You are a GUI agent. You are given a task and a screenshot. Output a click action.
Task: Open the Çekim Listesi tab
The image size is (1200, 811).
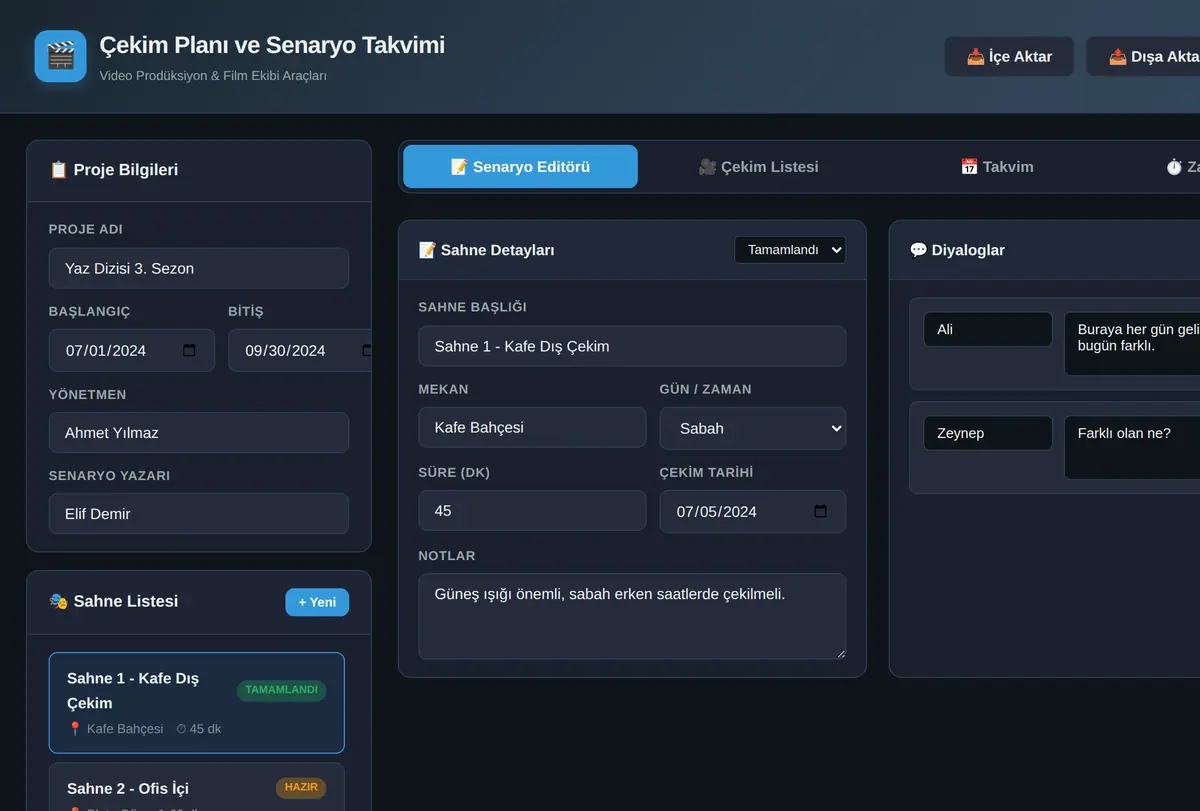click(x=758, y=167)
